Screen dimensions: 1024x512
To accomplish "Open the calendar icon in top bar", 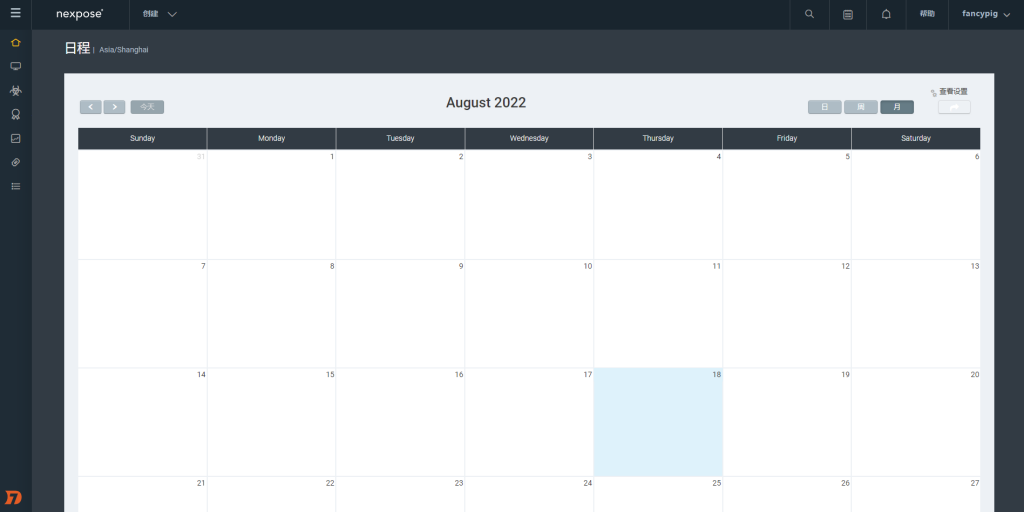I will [848, 14].
